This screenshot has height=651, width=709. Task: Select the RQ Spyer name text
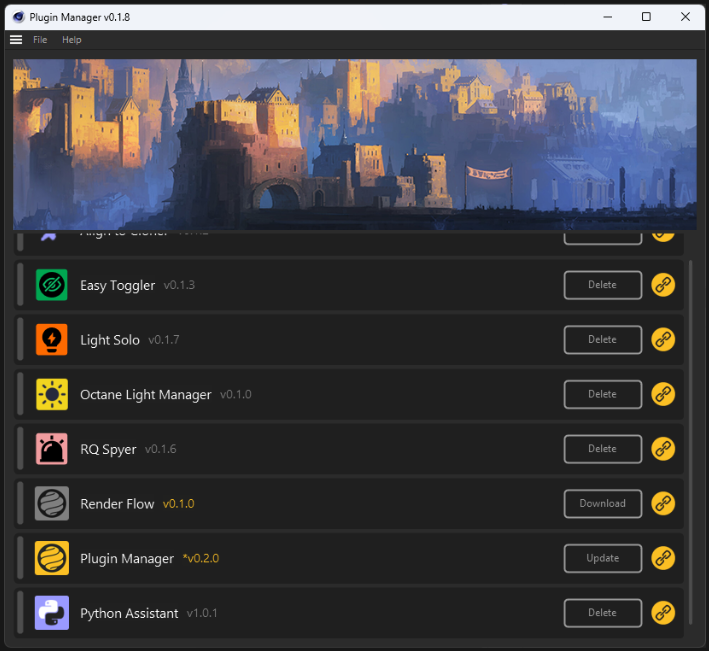pyautogui.click(x=108, y=449)
